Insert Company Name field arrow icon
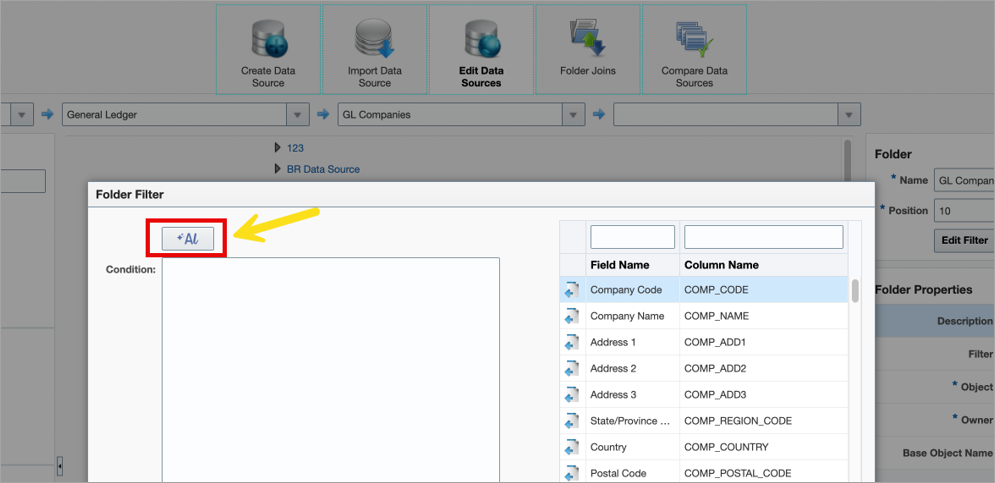This screenshot has width=995, height=483. click(x=572, y=316)
